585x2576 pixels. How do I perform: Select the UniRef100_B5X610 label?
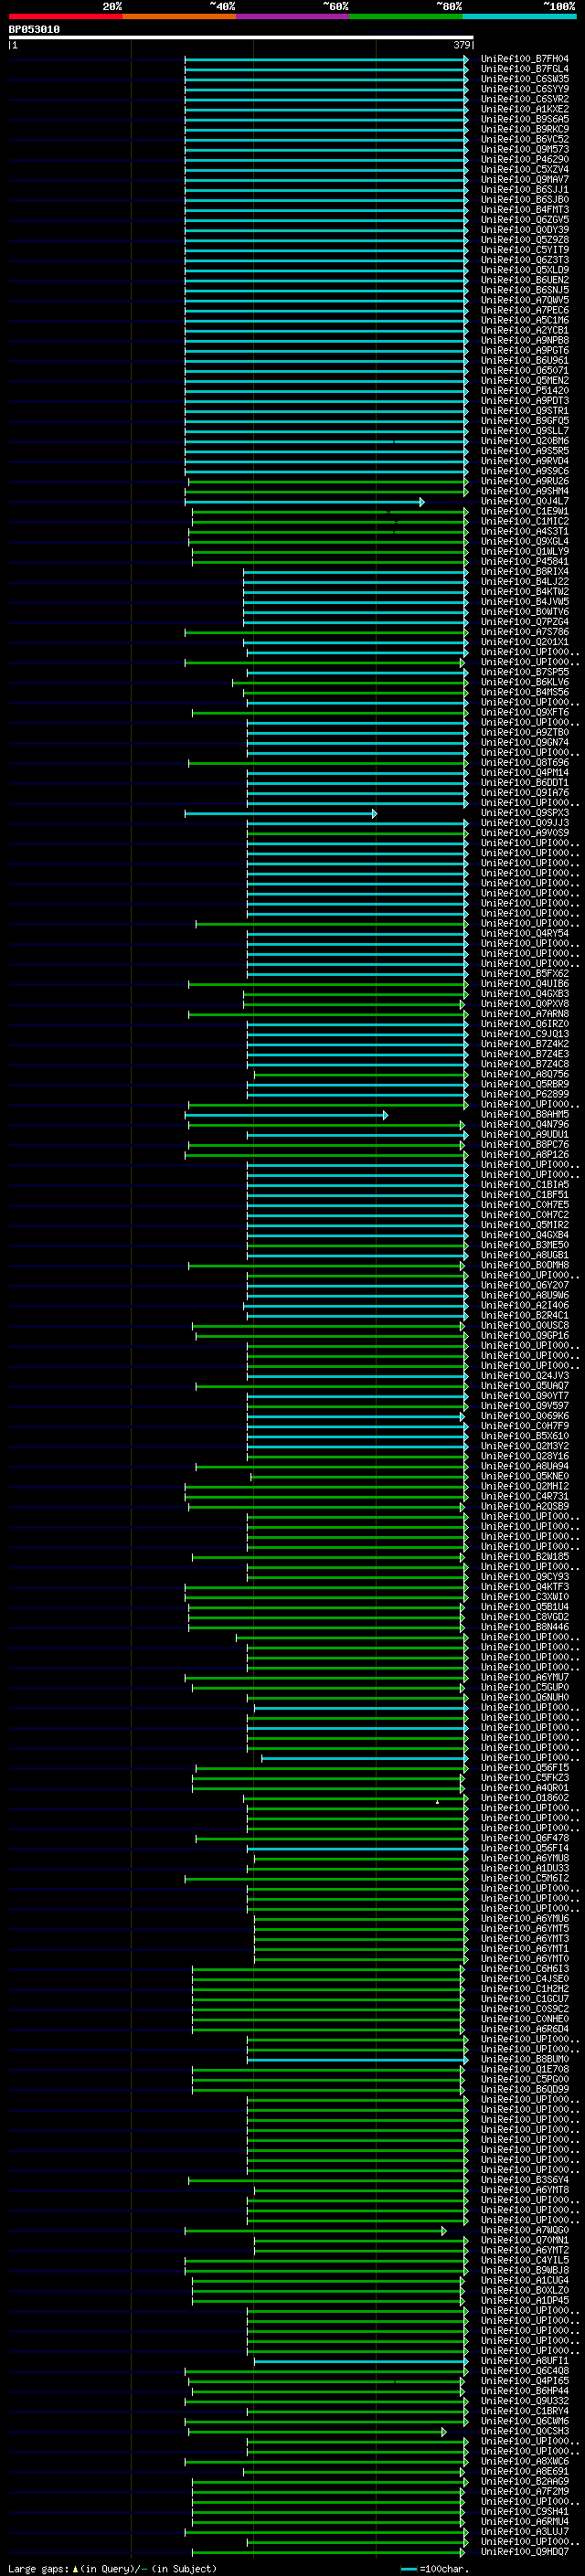coord(525,1436)
